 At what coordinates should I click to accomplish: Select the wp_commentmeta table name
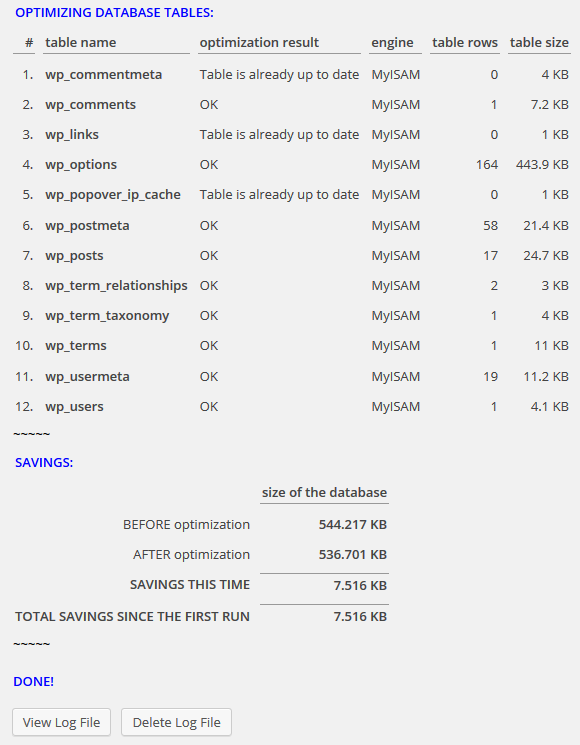pos(104,75)
